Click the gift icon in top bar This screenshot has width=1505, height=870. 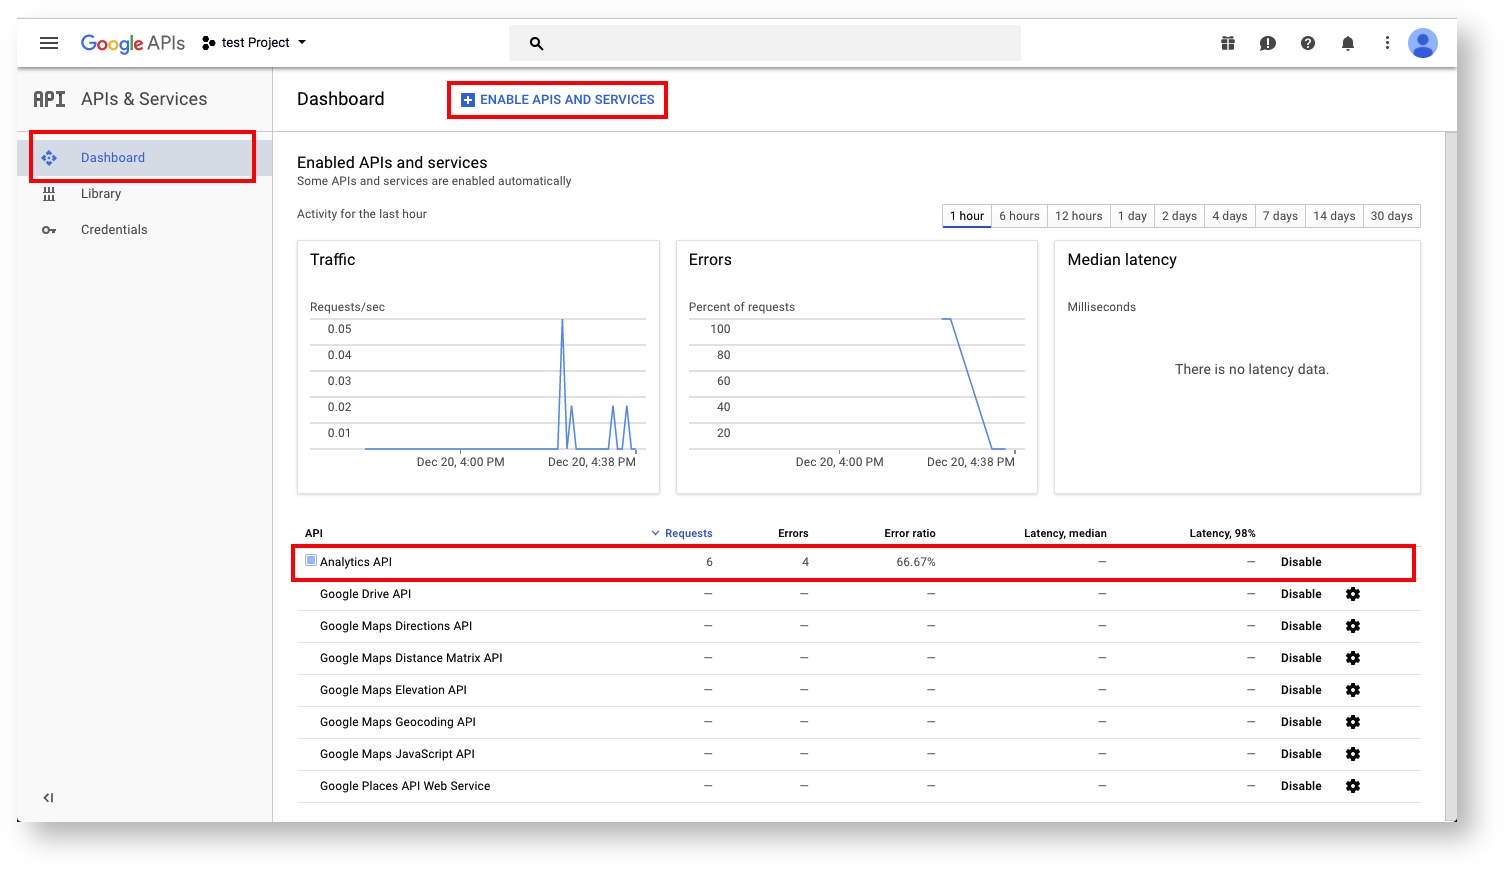[1227, 43]
